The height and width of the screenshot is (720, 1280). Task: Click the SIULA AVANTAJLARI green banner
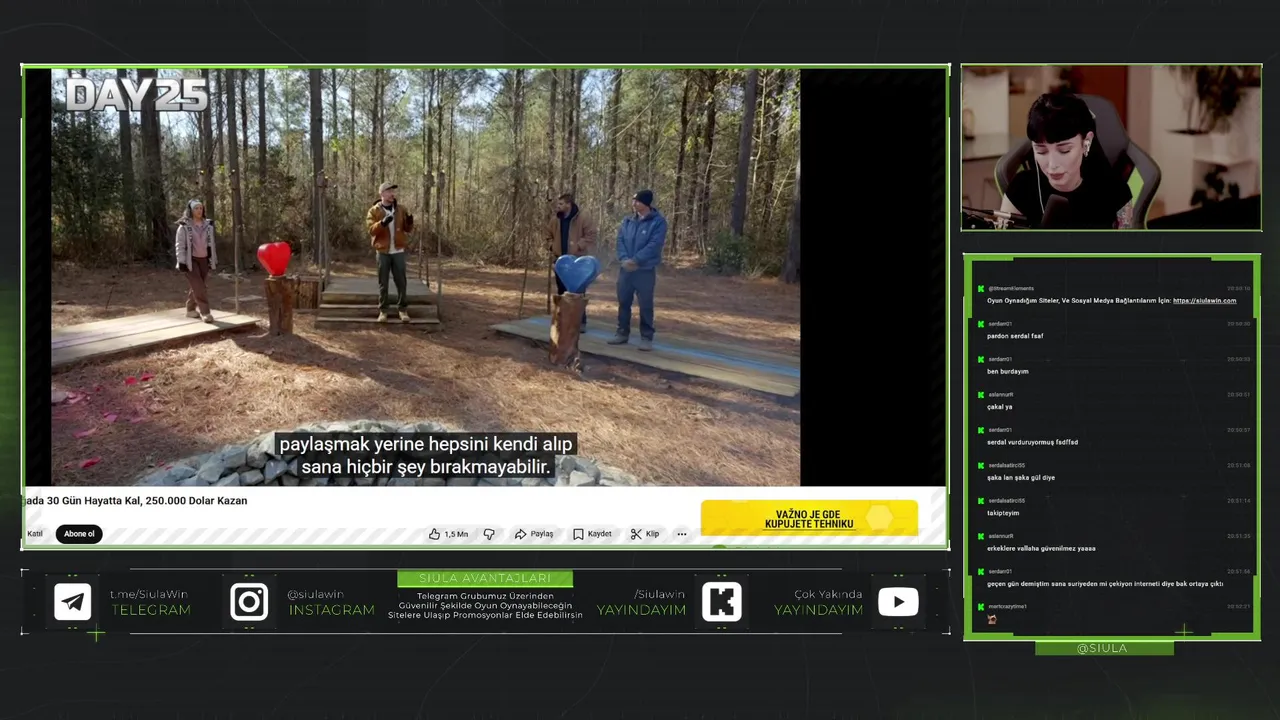click(x=485, y=578)
